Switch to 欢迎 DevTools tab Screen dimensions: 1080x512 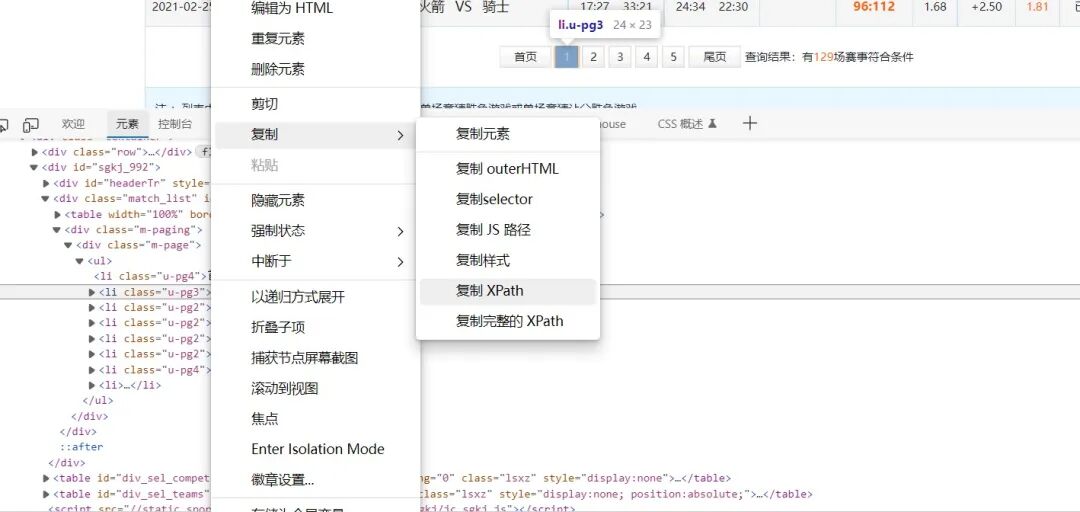coord(73,124)
